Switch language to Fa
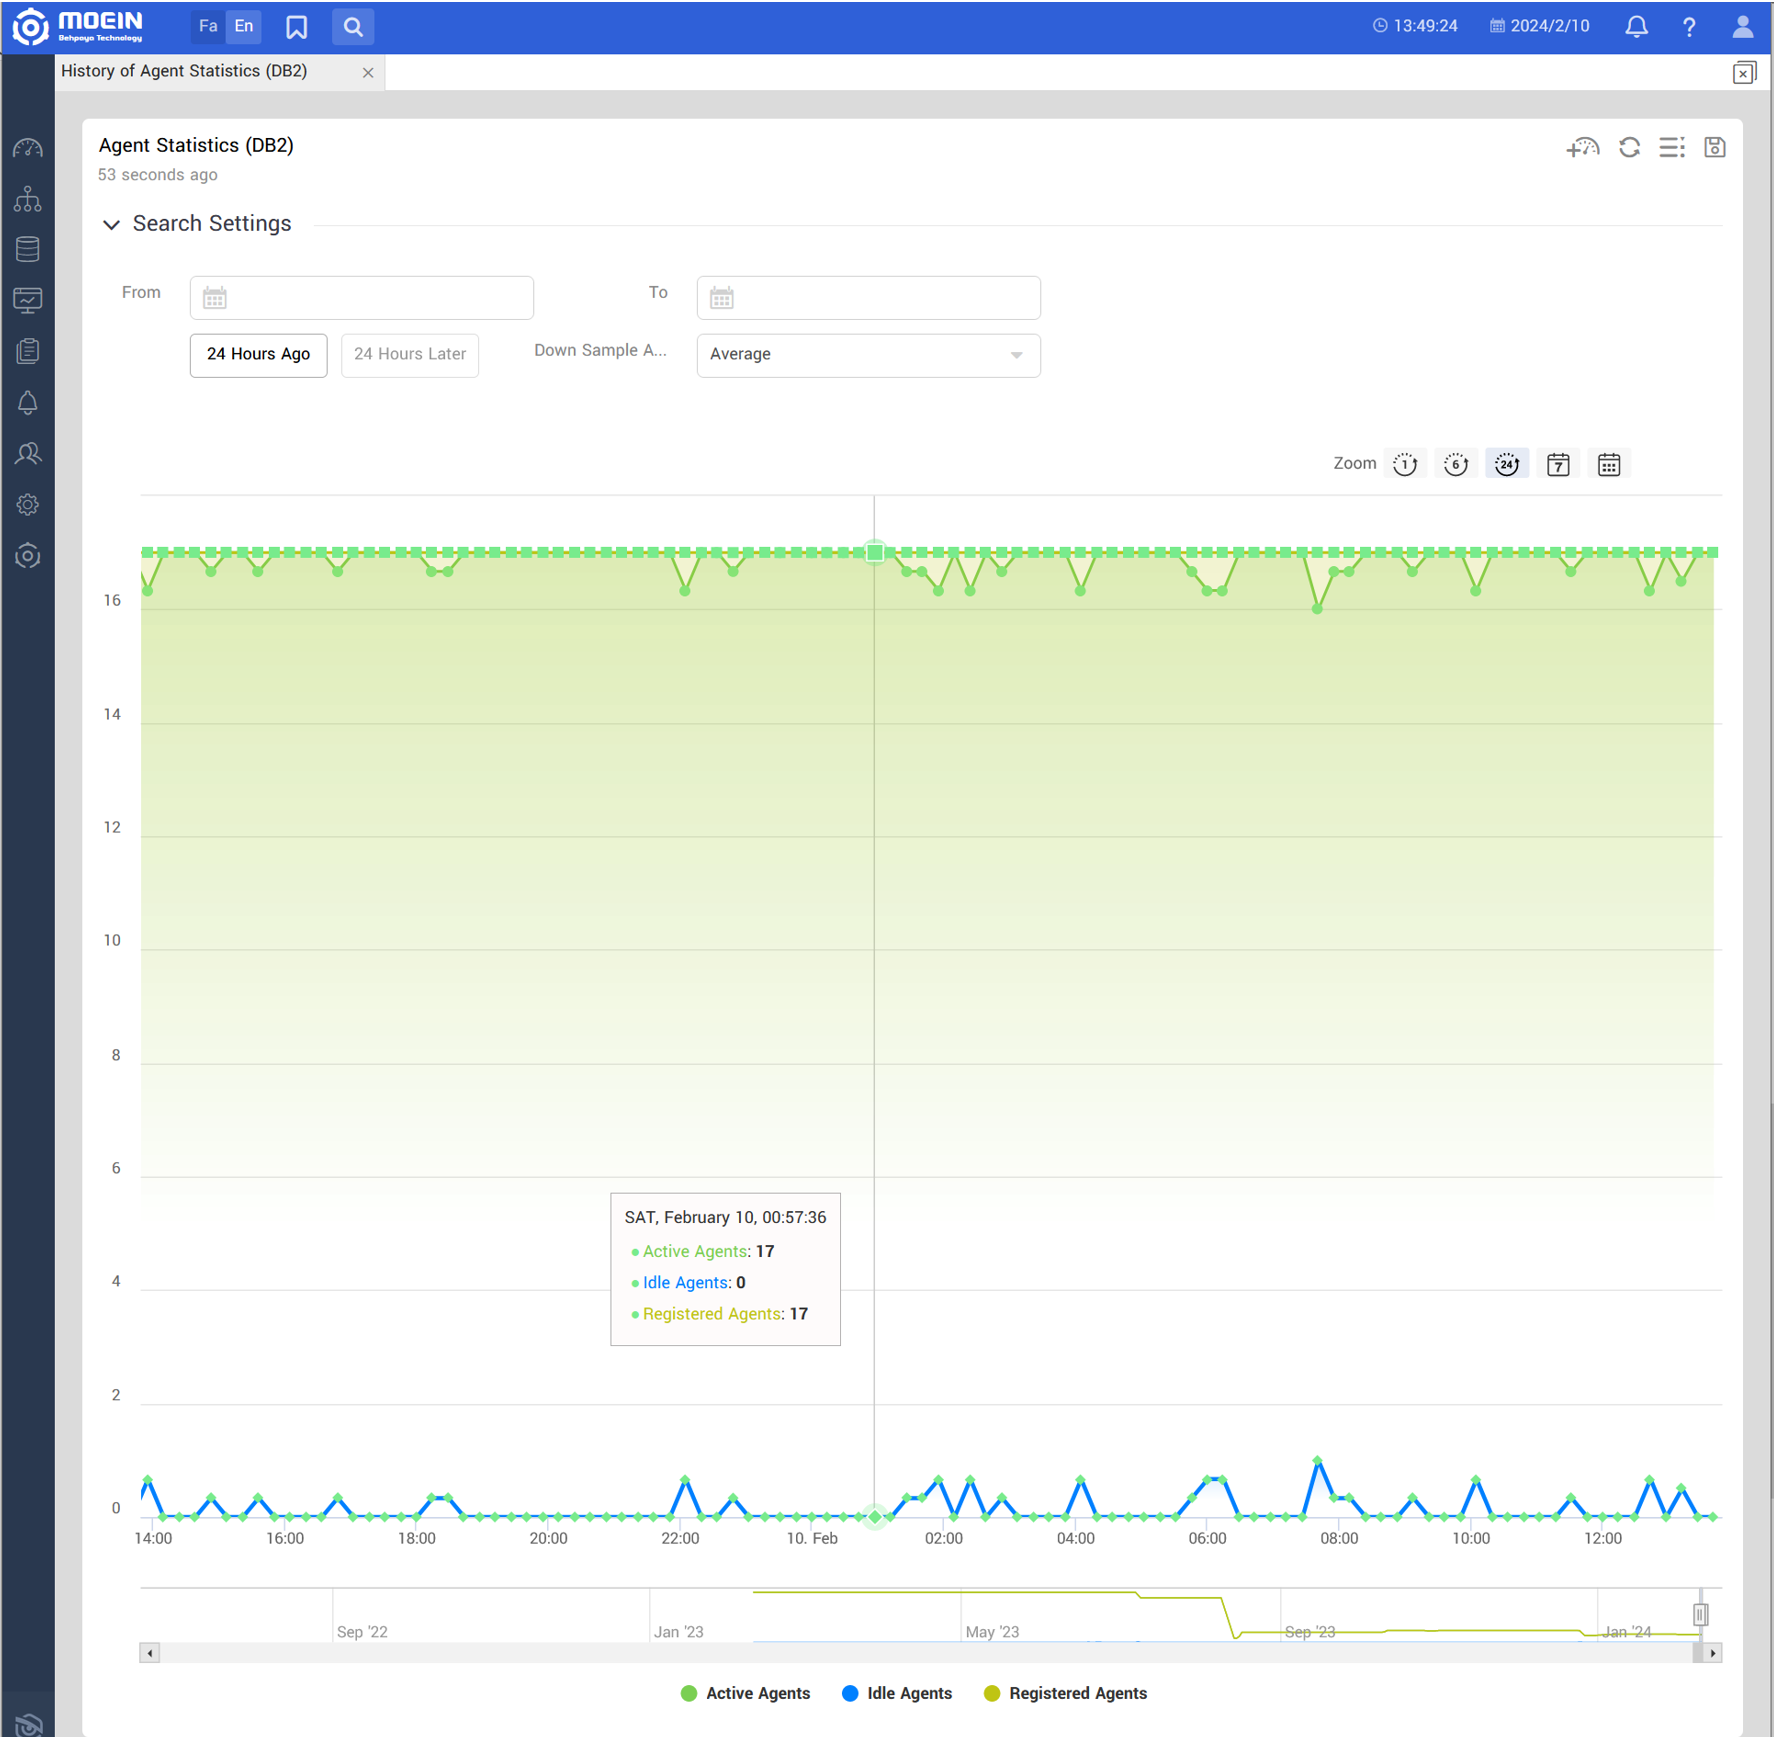1774x1737 pixels. (x=208, y=27)
